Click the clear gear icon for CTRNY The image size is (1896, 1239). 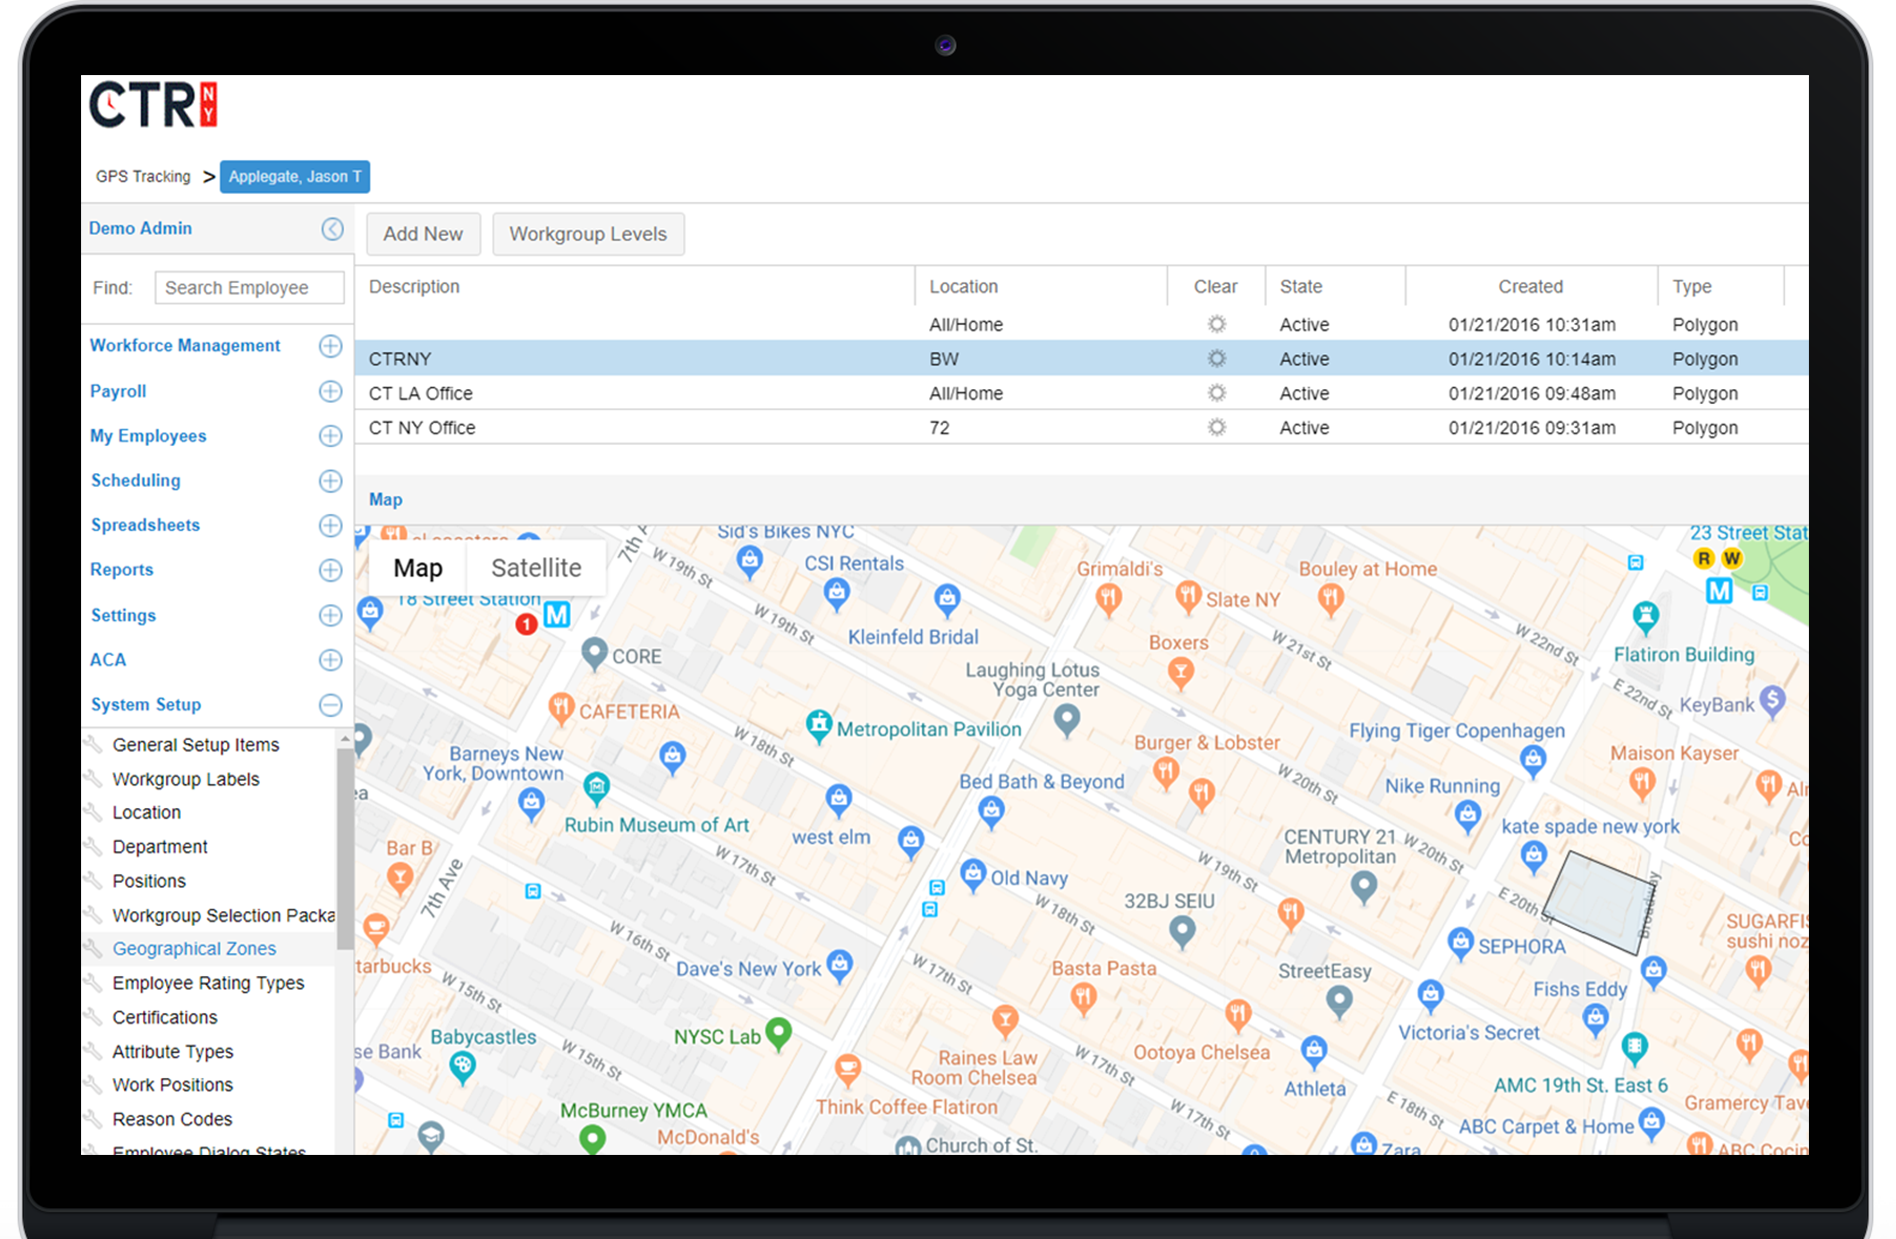point(1216,359)
